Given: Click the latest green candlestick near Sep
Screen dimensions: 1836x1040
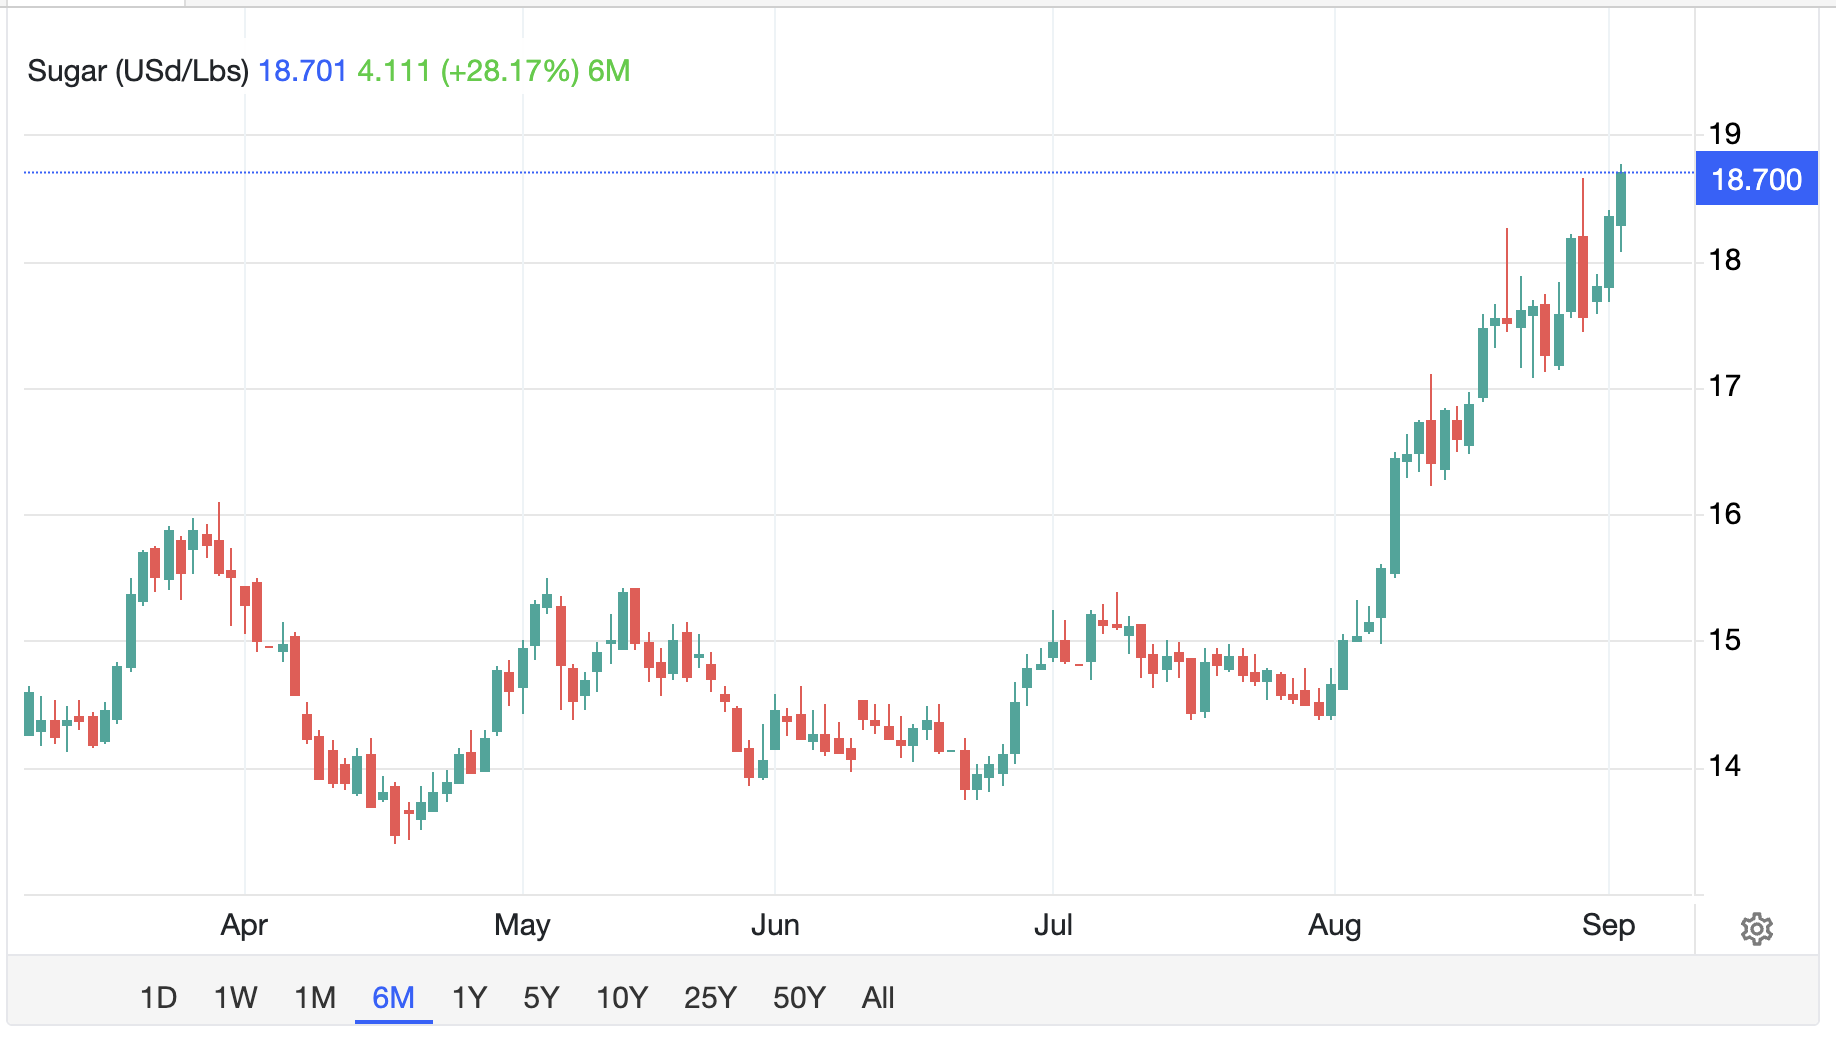Looking at the screenshot, I should (1621, 199).
